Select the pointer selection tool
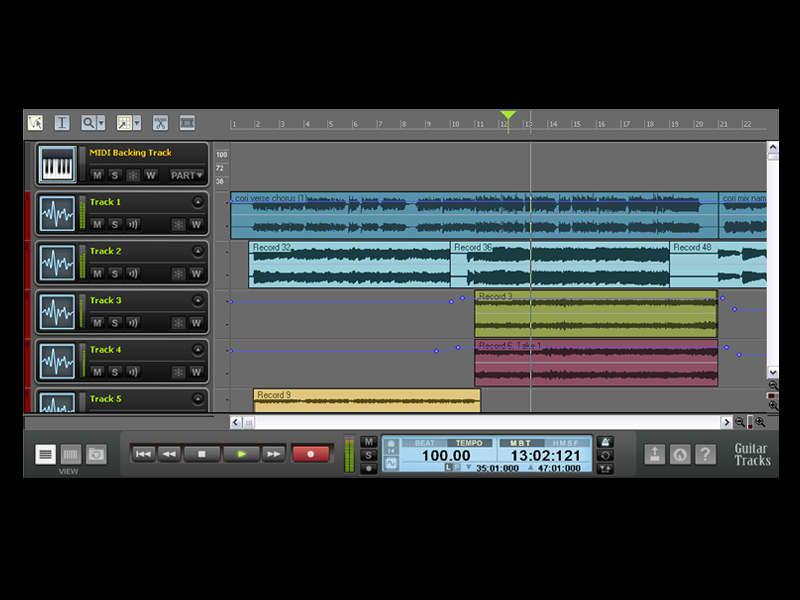Viewport: 800px width, 600px height. (x=35, y=123)
